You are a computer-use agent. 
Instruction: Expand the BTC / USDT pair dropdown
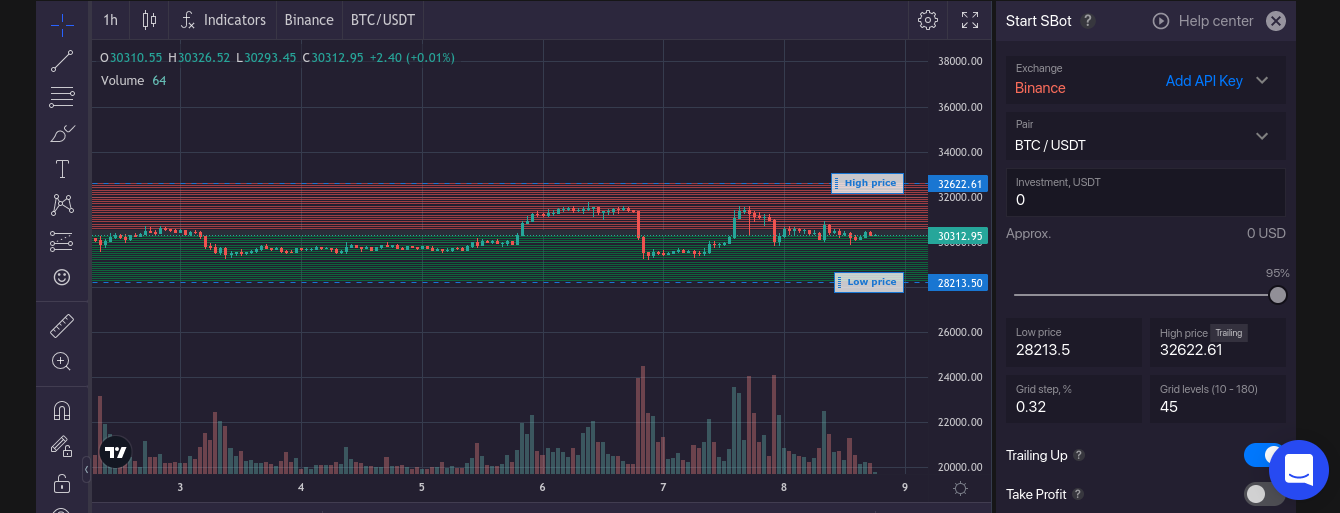[1262, 136]
